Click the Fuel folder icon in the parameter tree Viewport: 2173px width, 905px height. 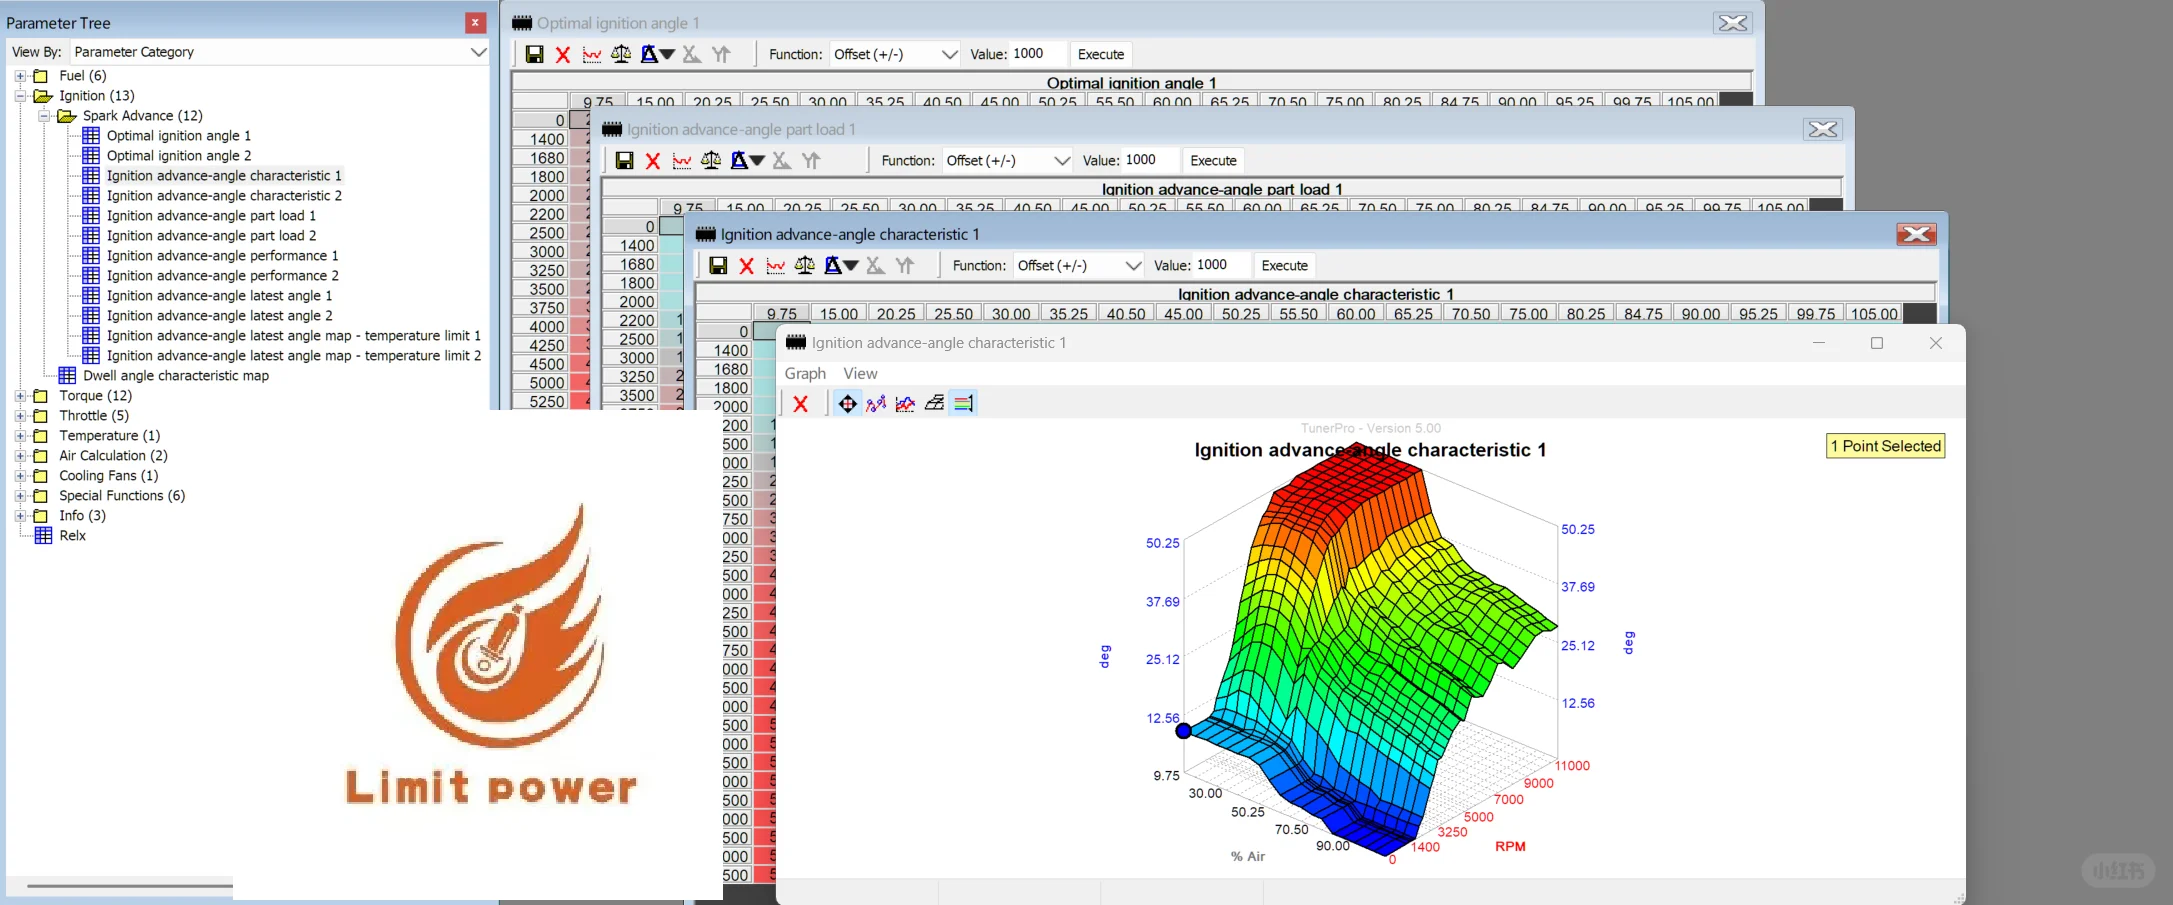[41, 76]
